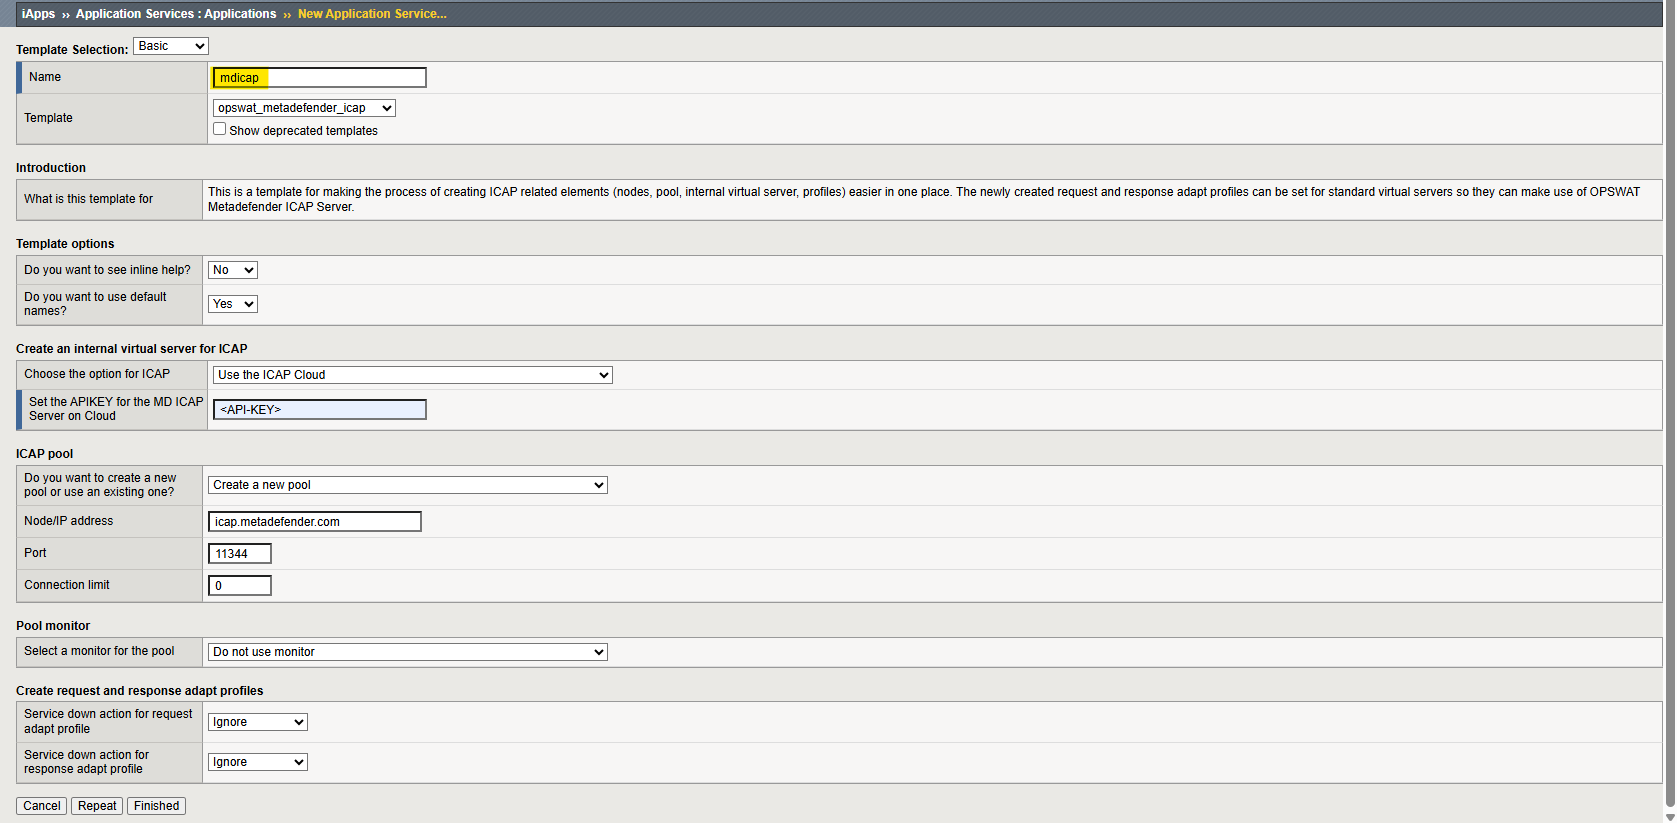Click the Template options heading

(x=65, y=244)
